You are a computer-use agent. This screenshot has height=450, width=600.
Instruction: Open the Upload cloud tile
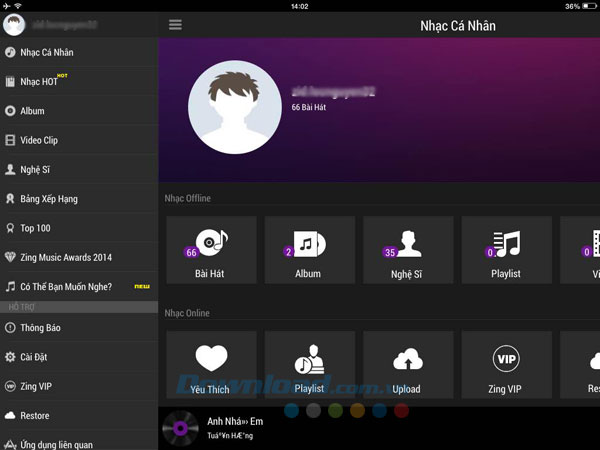tap(408, 365)
